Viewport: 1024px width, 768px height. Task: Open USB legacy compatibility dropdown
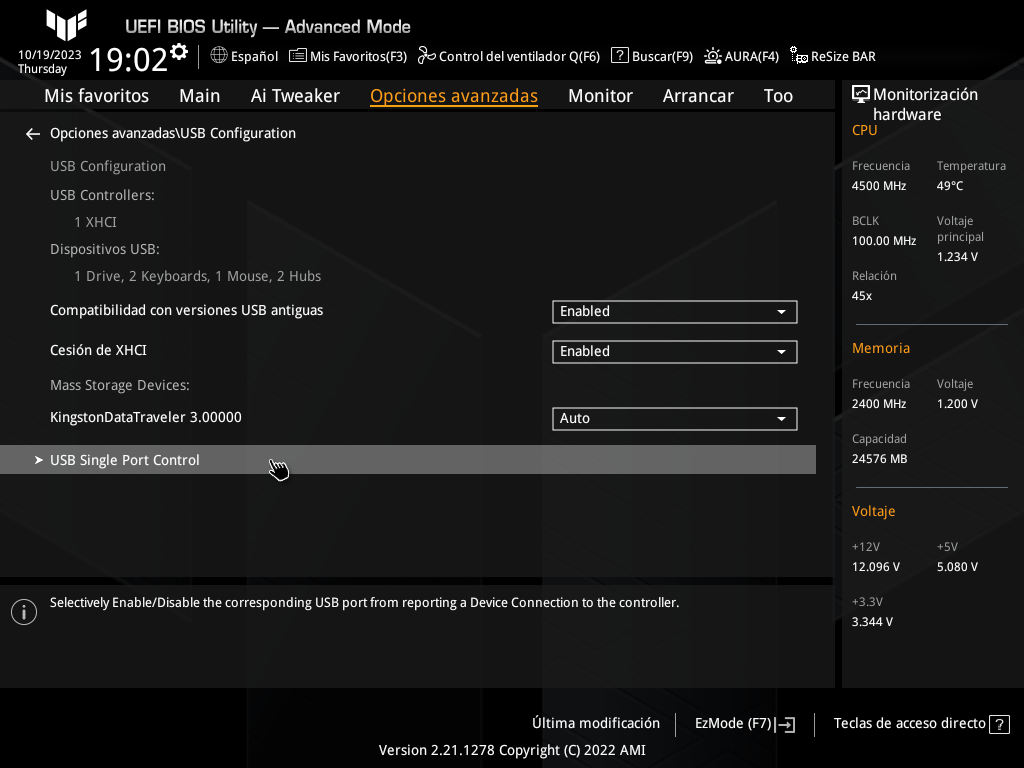[674, 312]
